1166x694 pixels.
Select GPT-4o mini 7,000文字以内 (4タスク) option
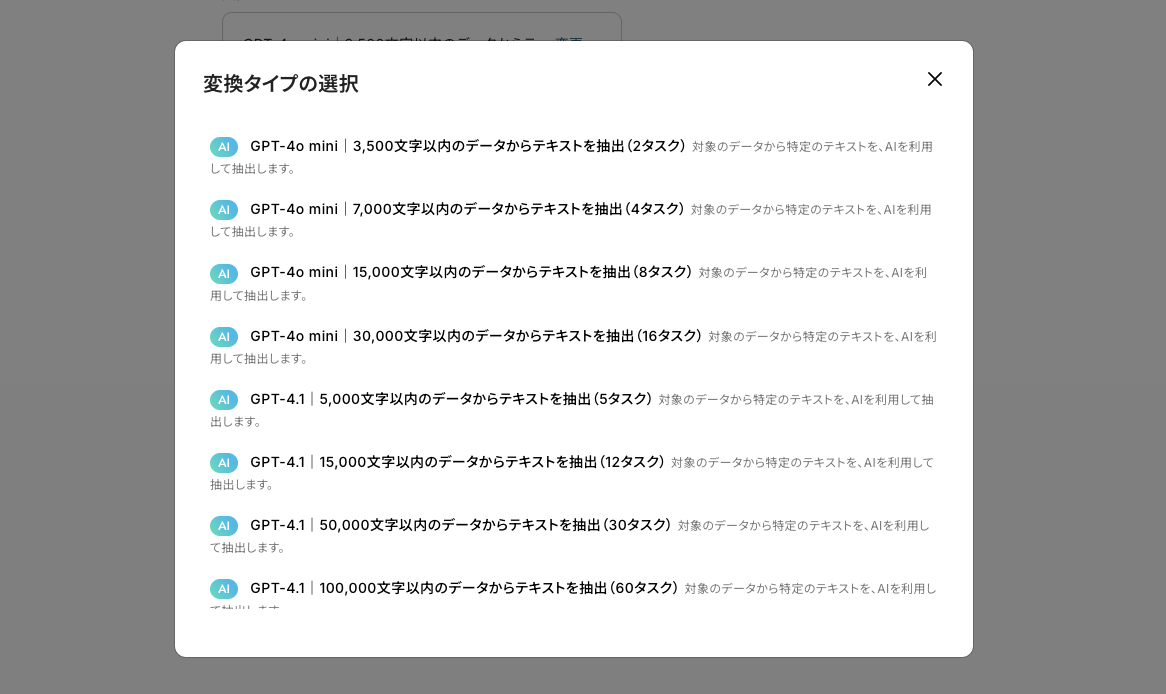[x=573, y=220]
